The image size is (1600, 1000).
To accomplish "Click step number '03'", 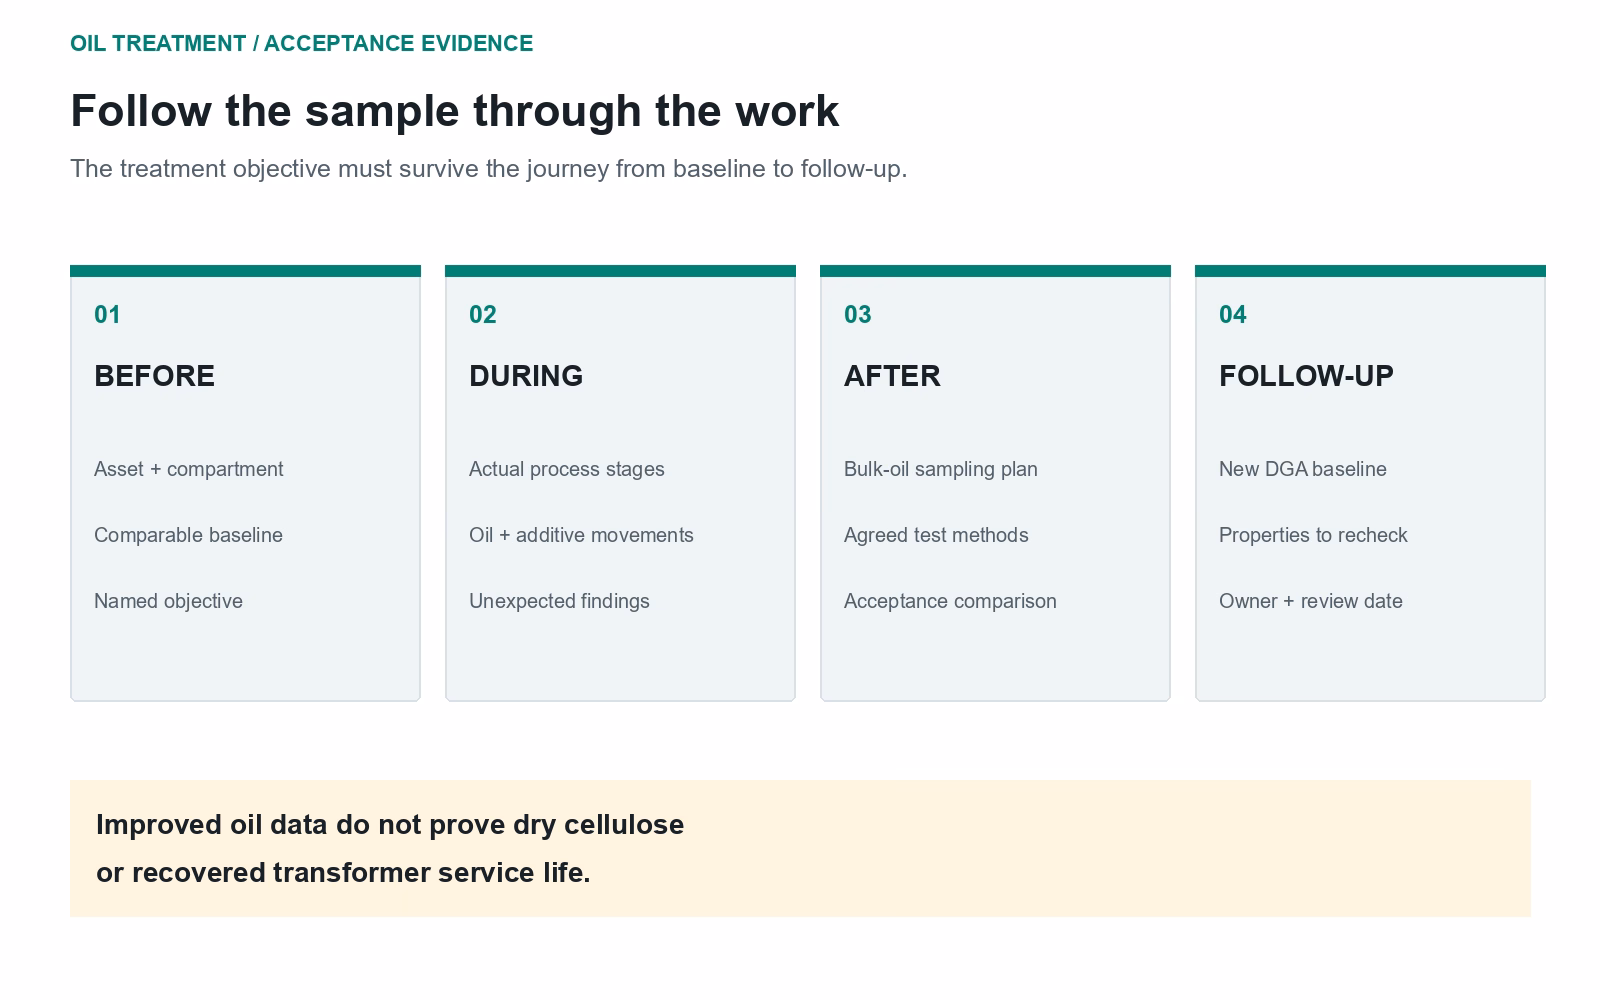I will pyautogui.click(x=857, y=314).
